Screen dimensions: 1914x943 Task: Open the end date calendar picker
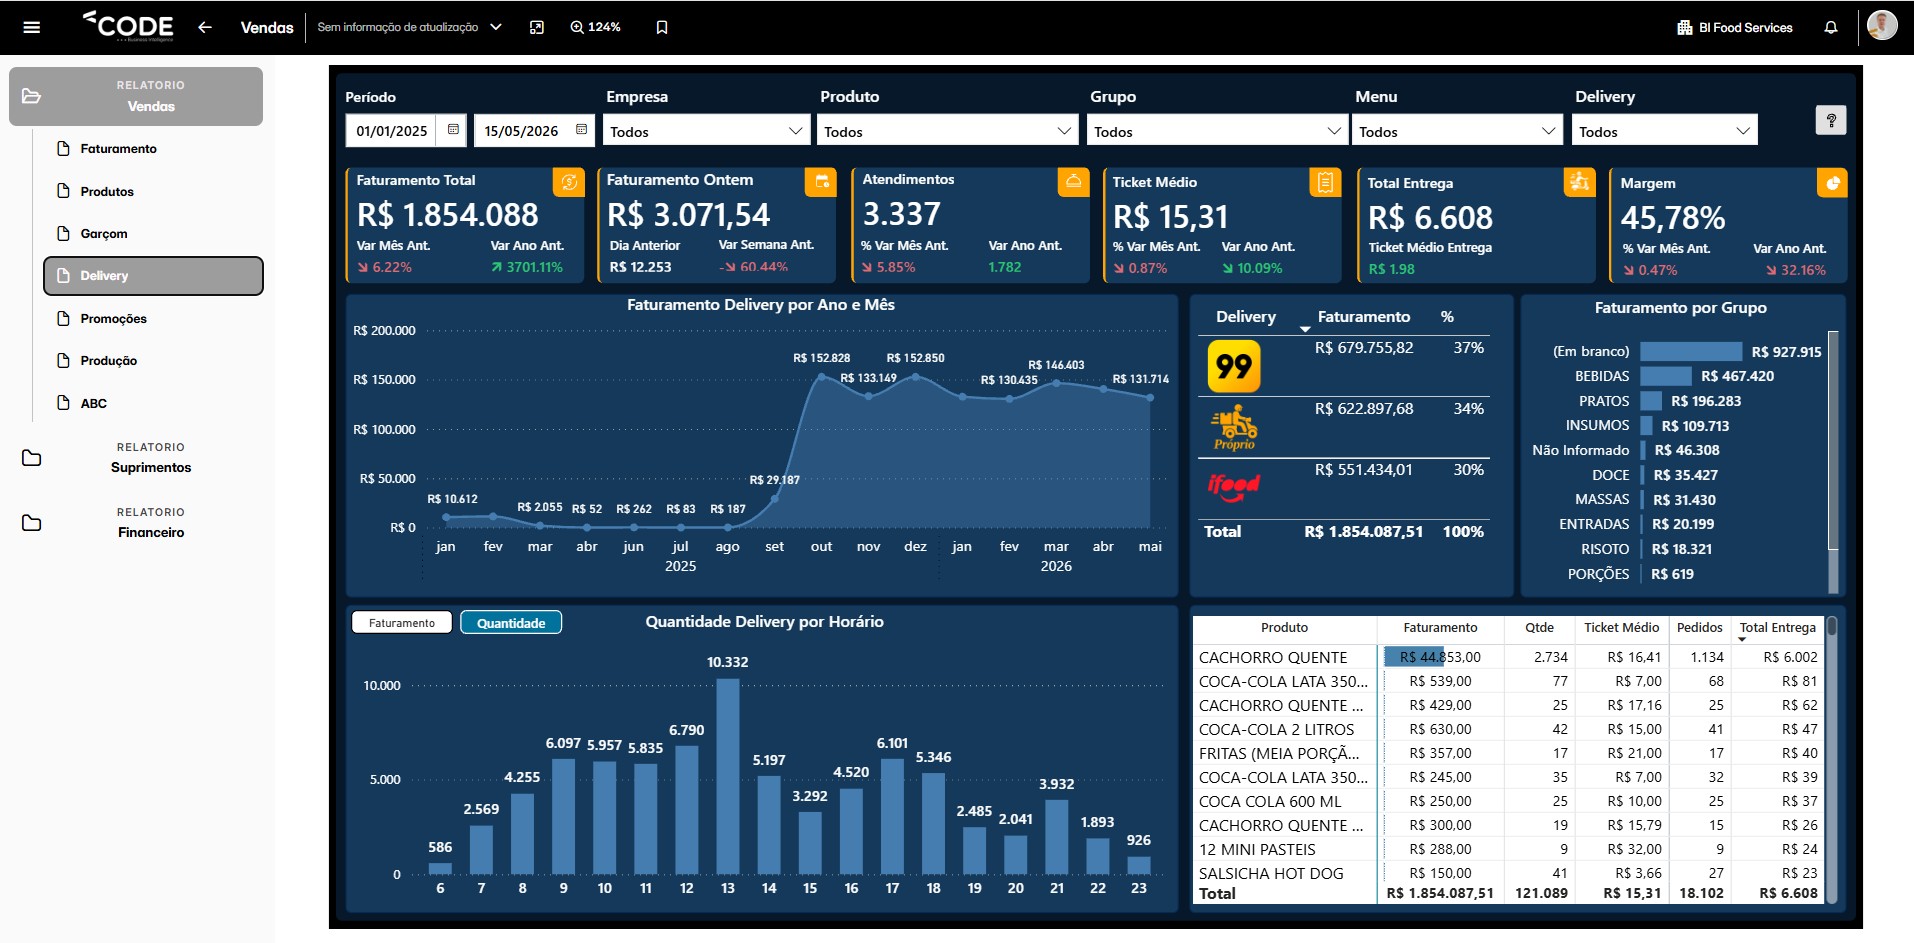click(x=581, y=130)
